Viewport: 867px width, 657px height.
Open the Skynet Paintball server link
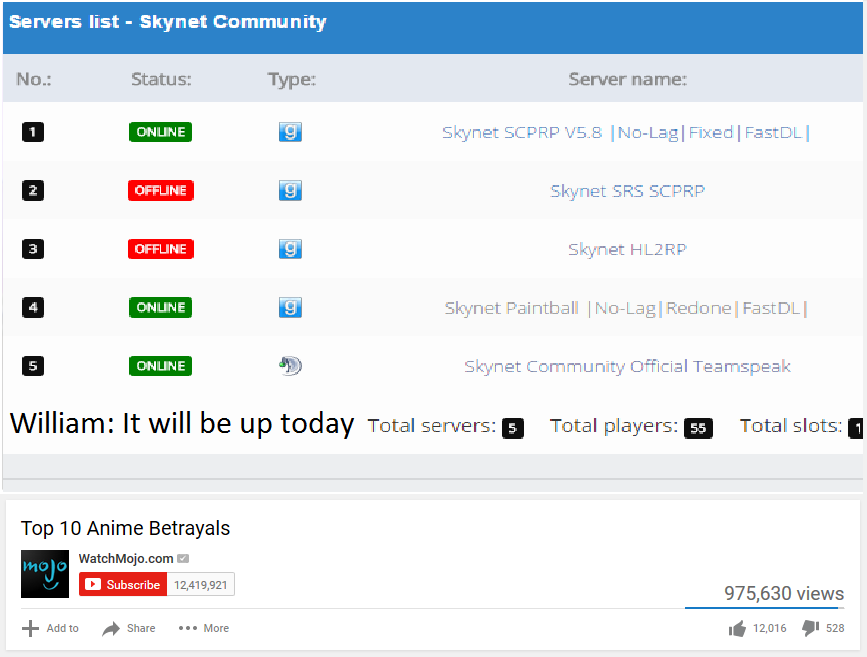point(625,308)
